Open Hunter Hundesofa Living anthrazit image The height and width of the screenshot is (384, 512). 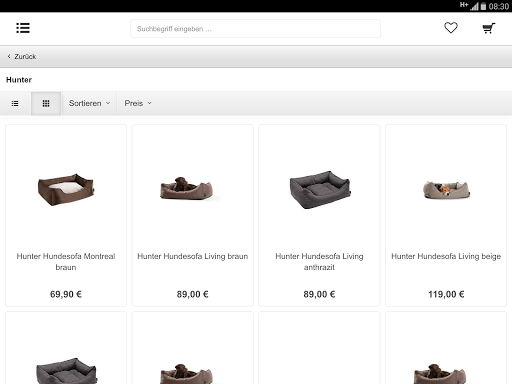[x=320, y=189]
